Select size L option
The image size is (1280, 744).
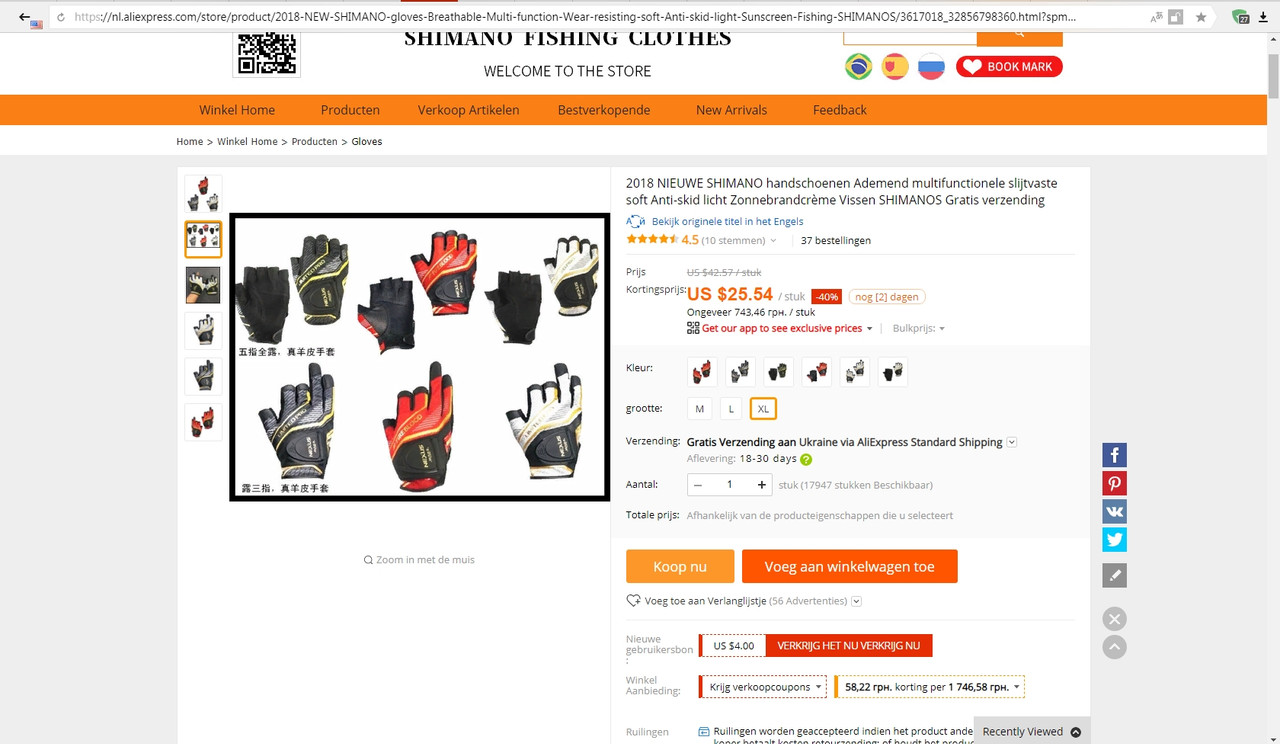[x=731, y=409]
